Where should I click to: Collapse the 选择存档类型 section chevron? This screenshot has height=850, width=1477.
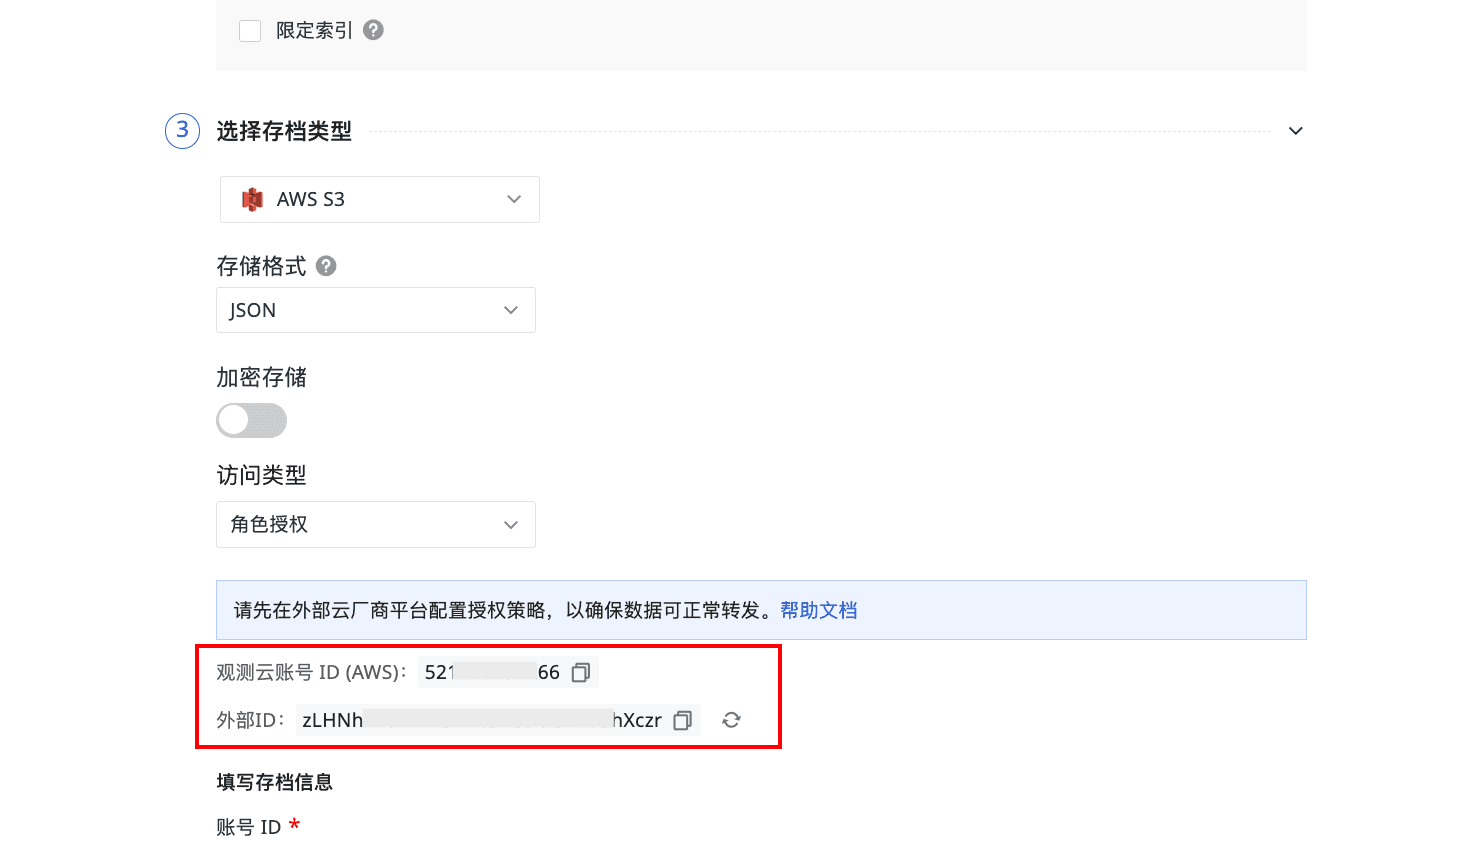1296,131
